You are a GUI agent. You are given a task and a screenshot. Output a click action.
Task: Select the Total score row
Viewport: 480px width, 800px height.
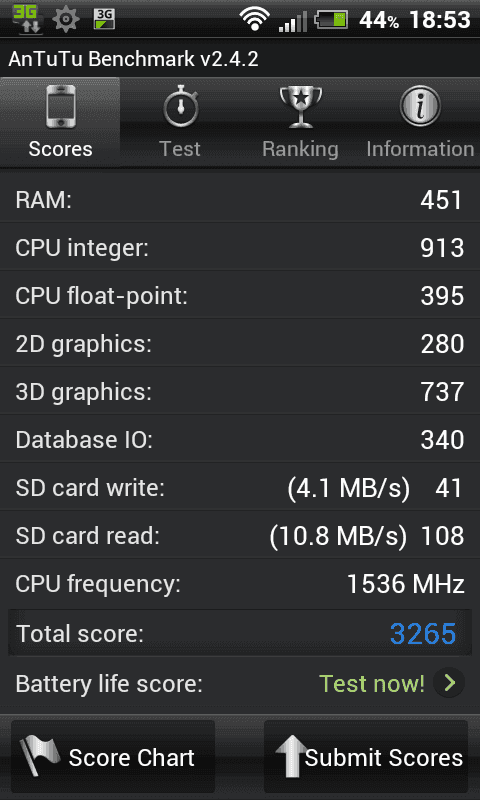pos(240,633)
